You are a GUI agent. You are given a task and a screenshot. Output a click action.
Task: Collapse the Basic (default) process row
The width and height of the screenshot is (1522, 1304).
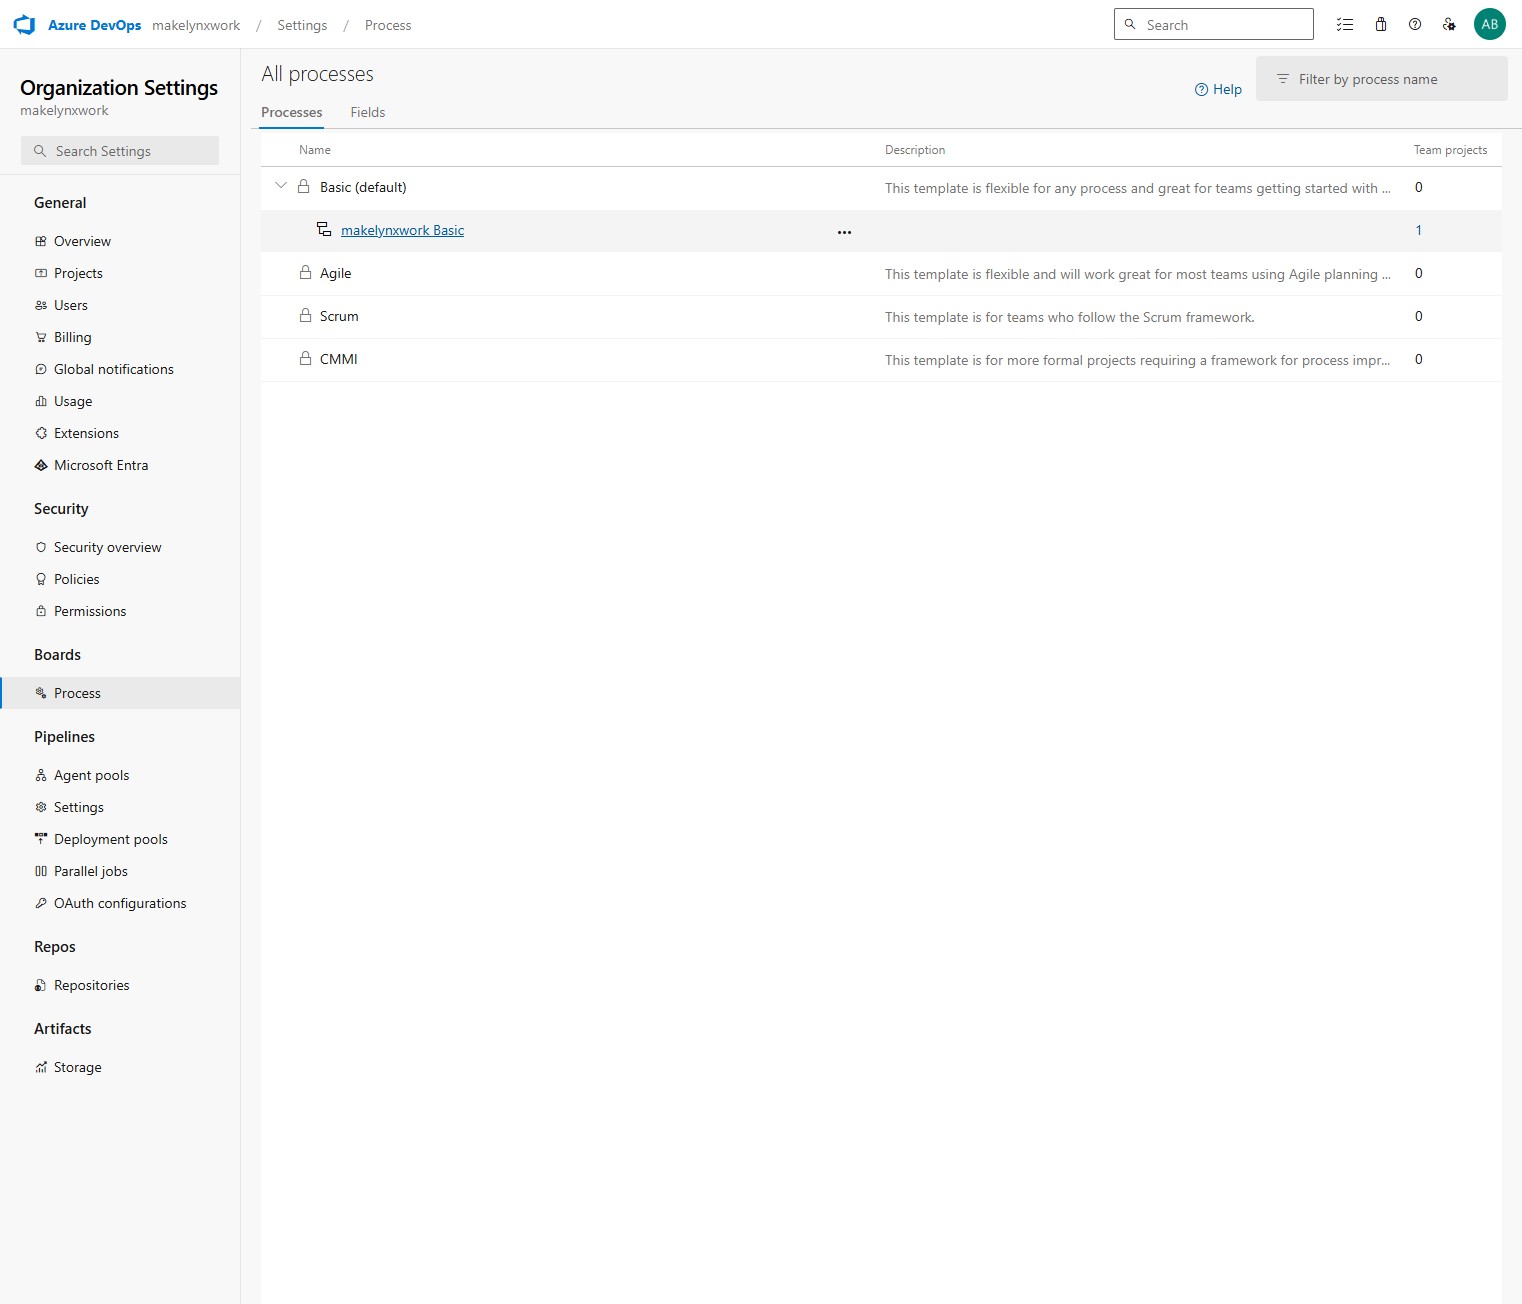pos(281,186)
